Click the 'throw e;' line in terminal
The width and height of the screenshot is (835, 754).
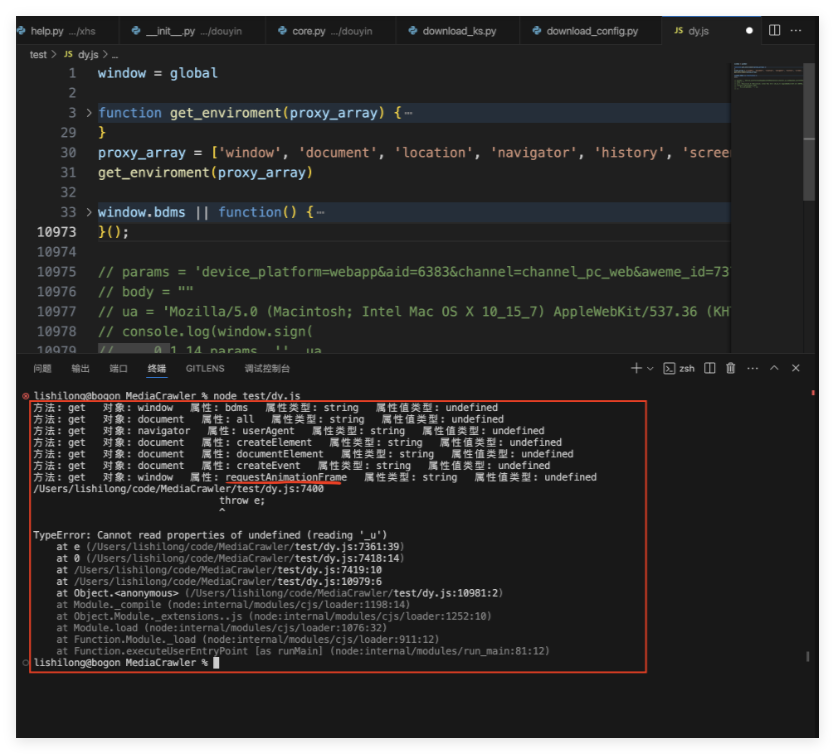[x=242, y=501]
